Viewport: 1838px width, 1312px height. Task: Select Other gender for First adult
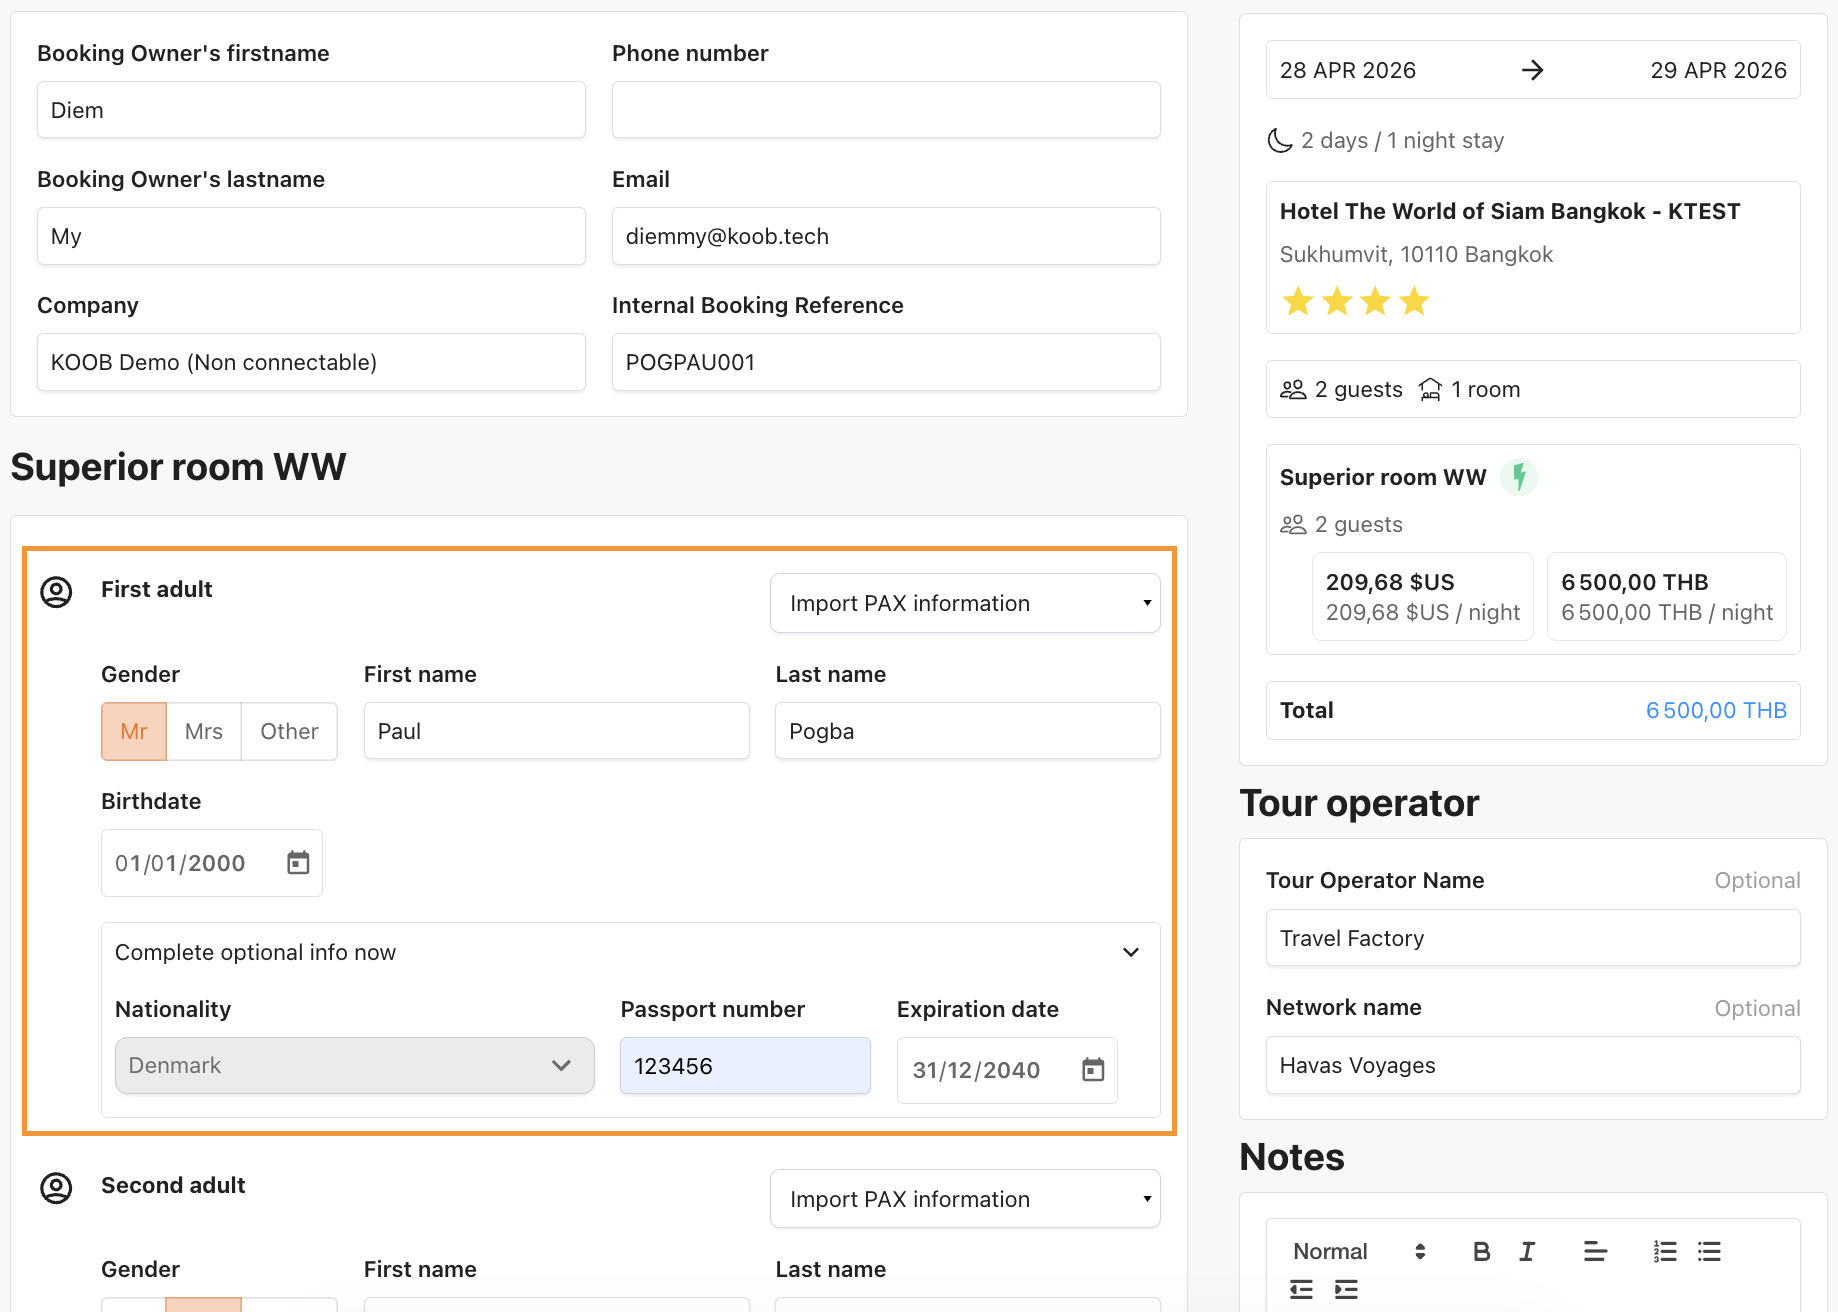pos(289,731)
